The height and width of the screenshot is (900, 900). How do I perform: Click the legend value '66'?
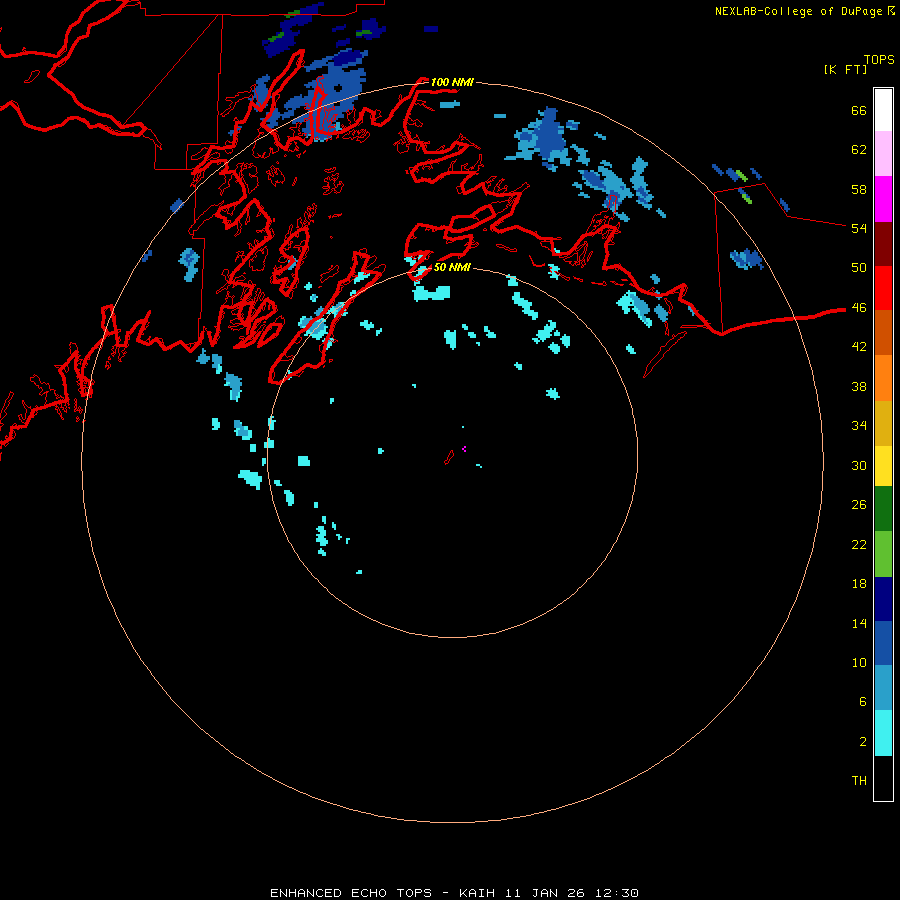859,111
